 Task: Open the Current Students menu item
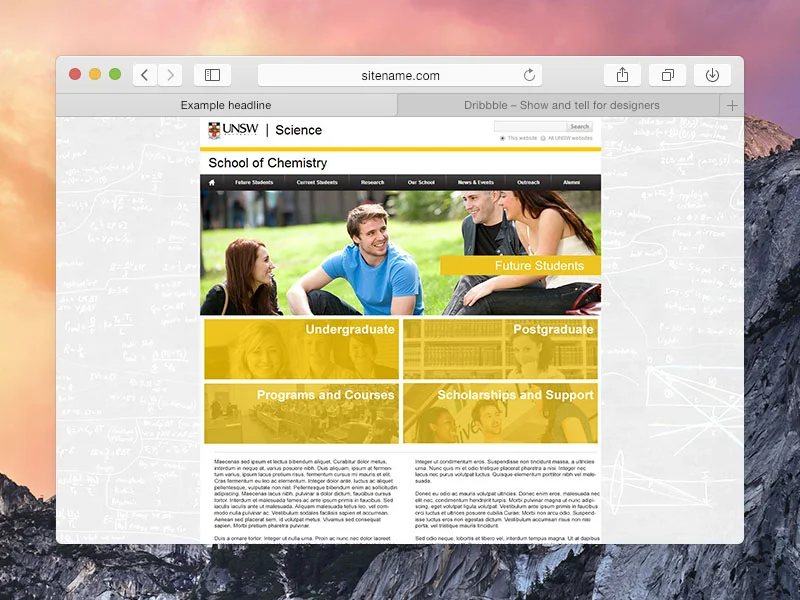[317, 182]
